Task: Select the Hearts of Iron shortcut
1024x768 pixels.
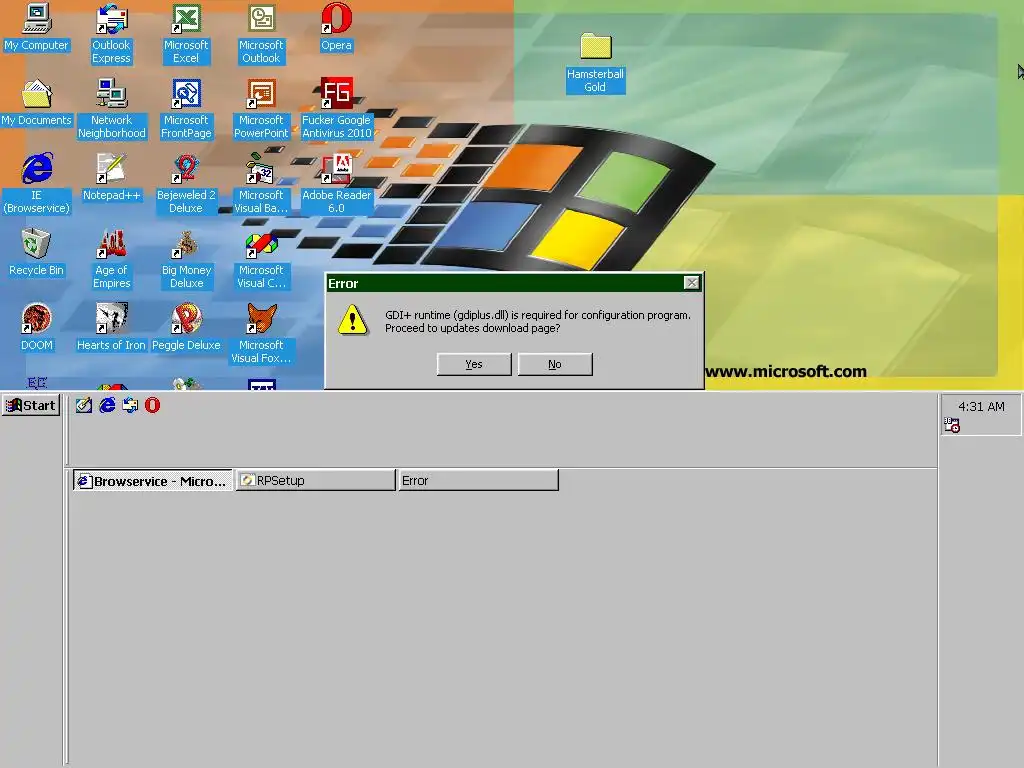Action: click(111, 328)
